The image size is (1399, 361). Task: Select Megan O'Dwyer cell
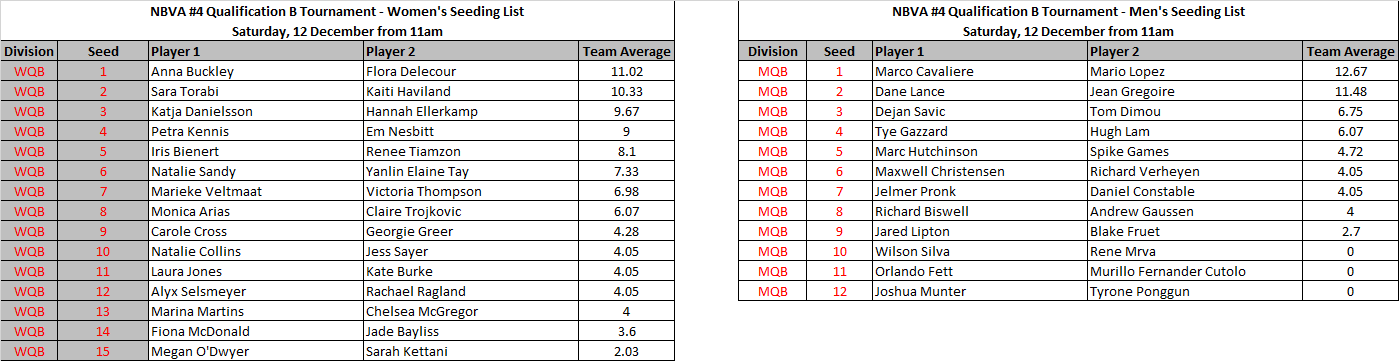point(255,351)
